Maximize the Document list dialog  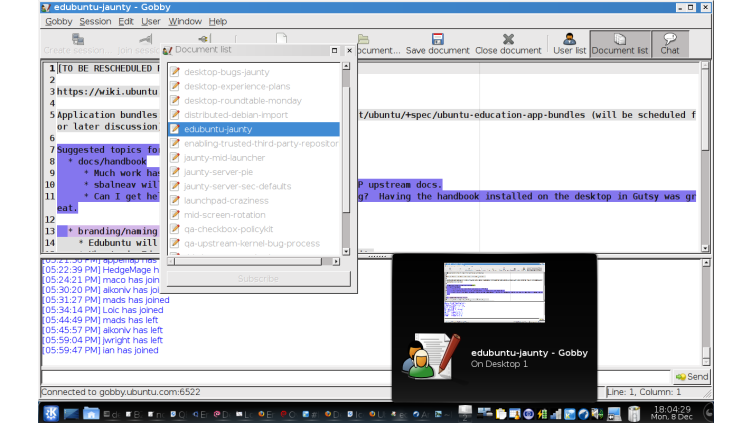point(334,50)
